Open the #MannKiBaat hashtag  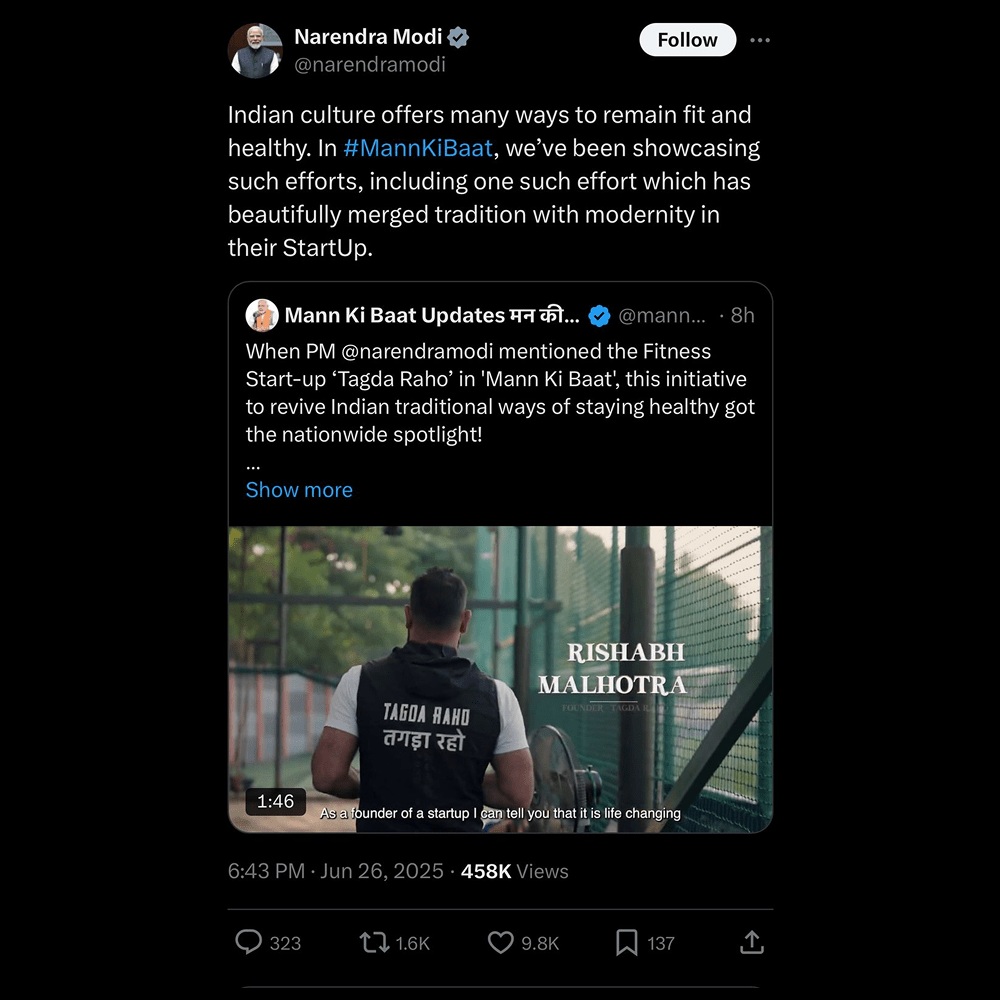pyautogui.click(x=418, y=148)
